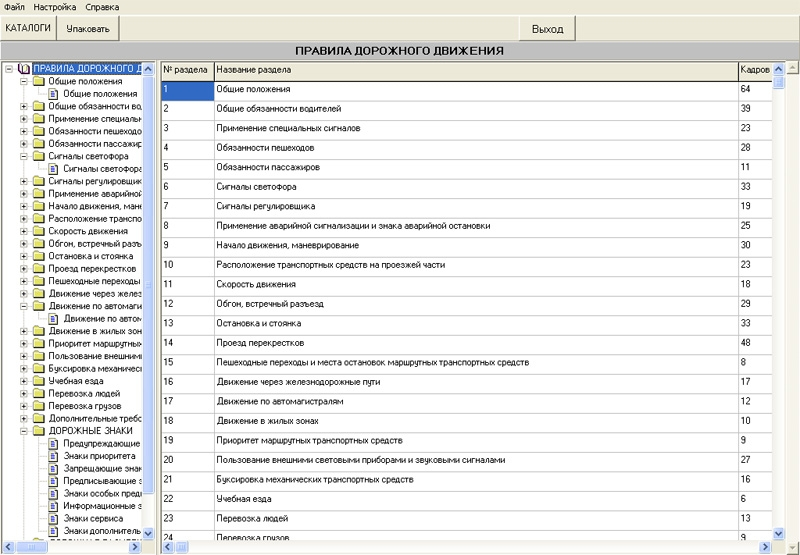Click the Кадров column header
Screen dimensions: 800x555
tap(755, 71)
